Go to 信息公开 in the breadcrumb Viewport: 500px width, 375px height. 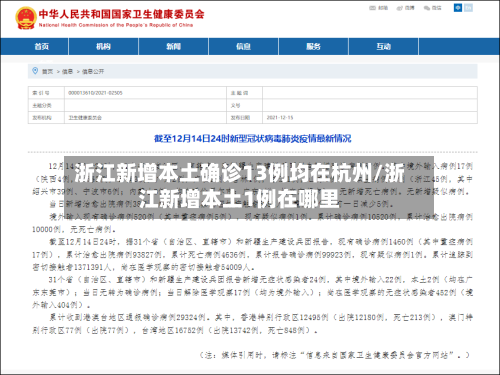pyautogui.click(x=93, y=71)
